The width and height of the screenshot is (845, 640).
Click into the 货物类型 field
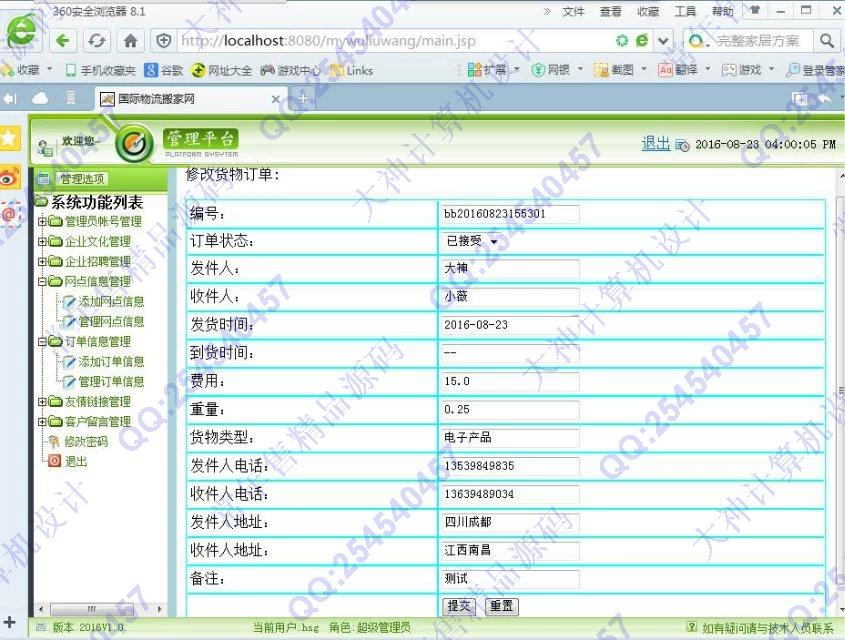pos(511,437)
